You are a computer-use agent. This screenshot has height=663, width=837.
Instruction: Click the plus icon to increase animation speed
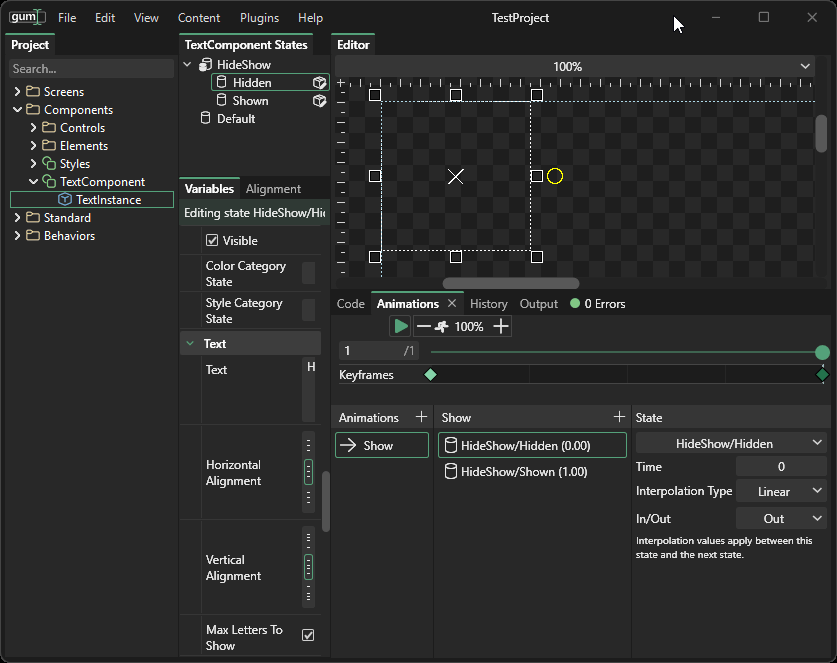(501, 326)
